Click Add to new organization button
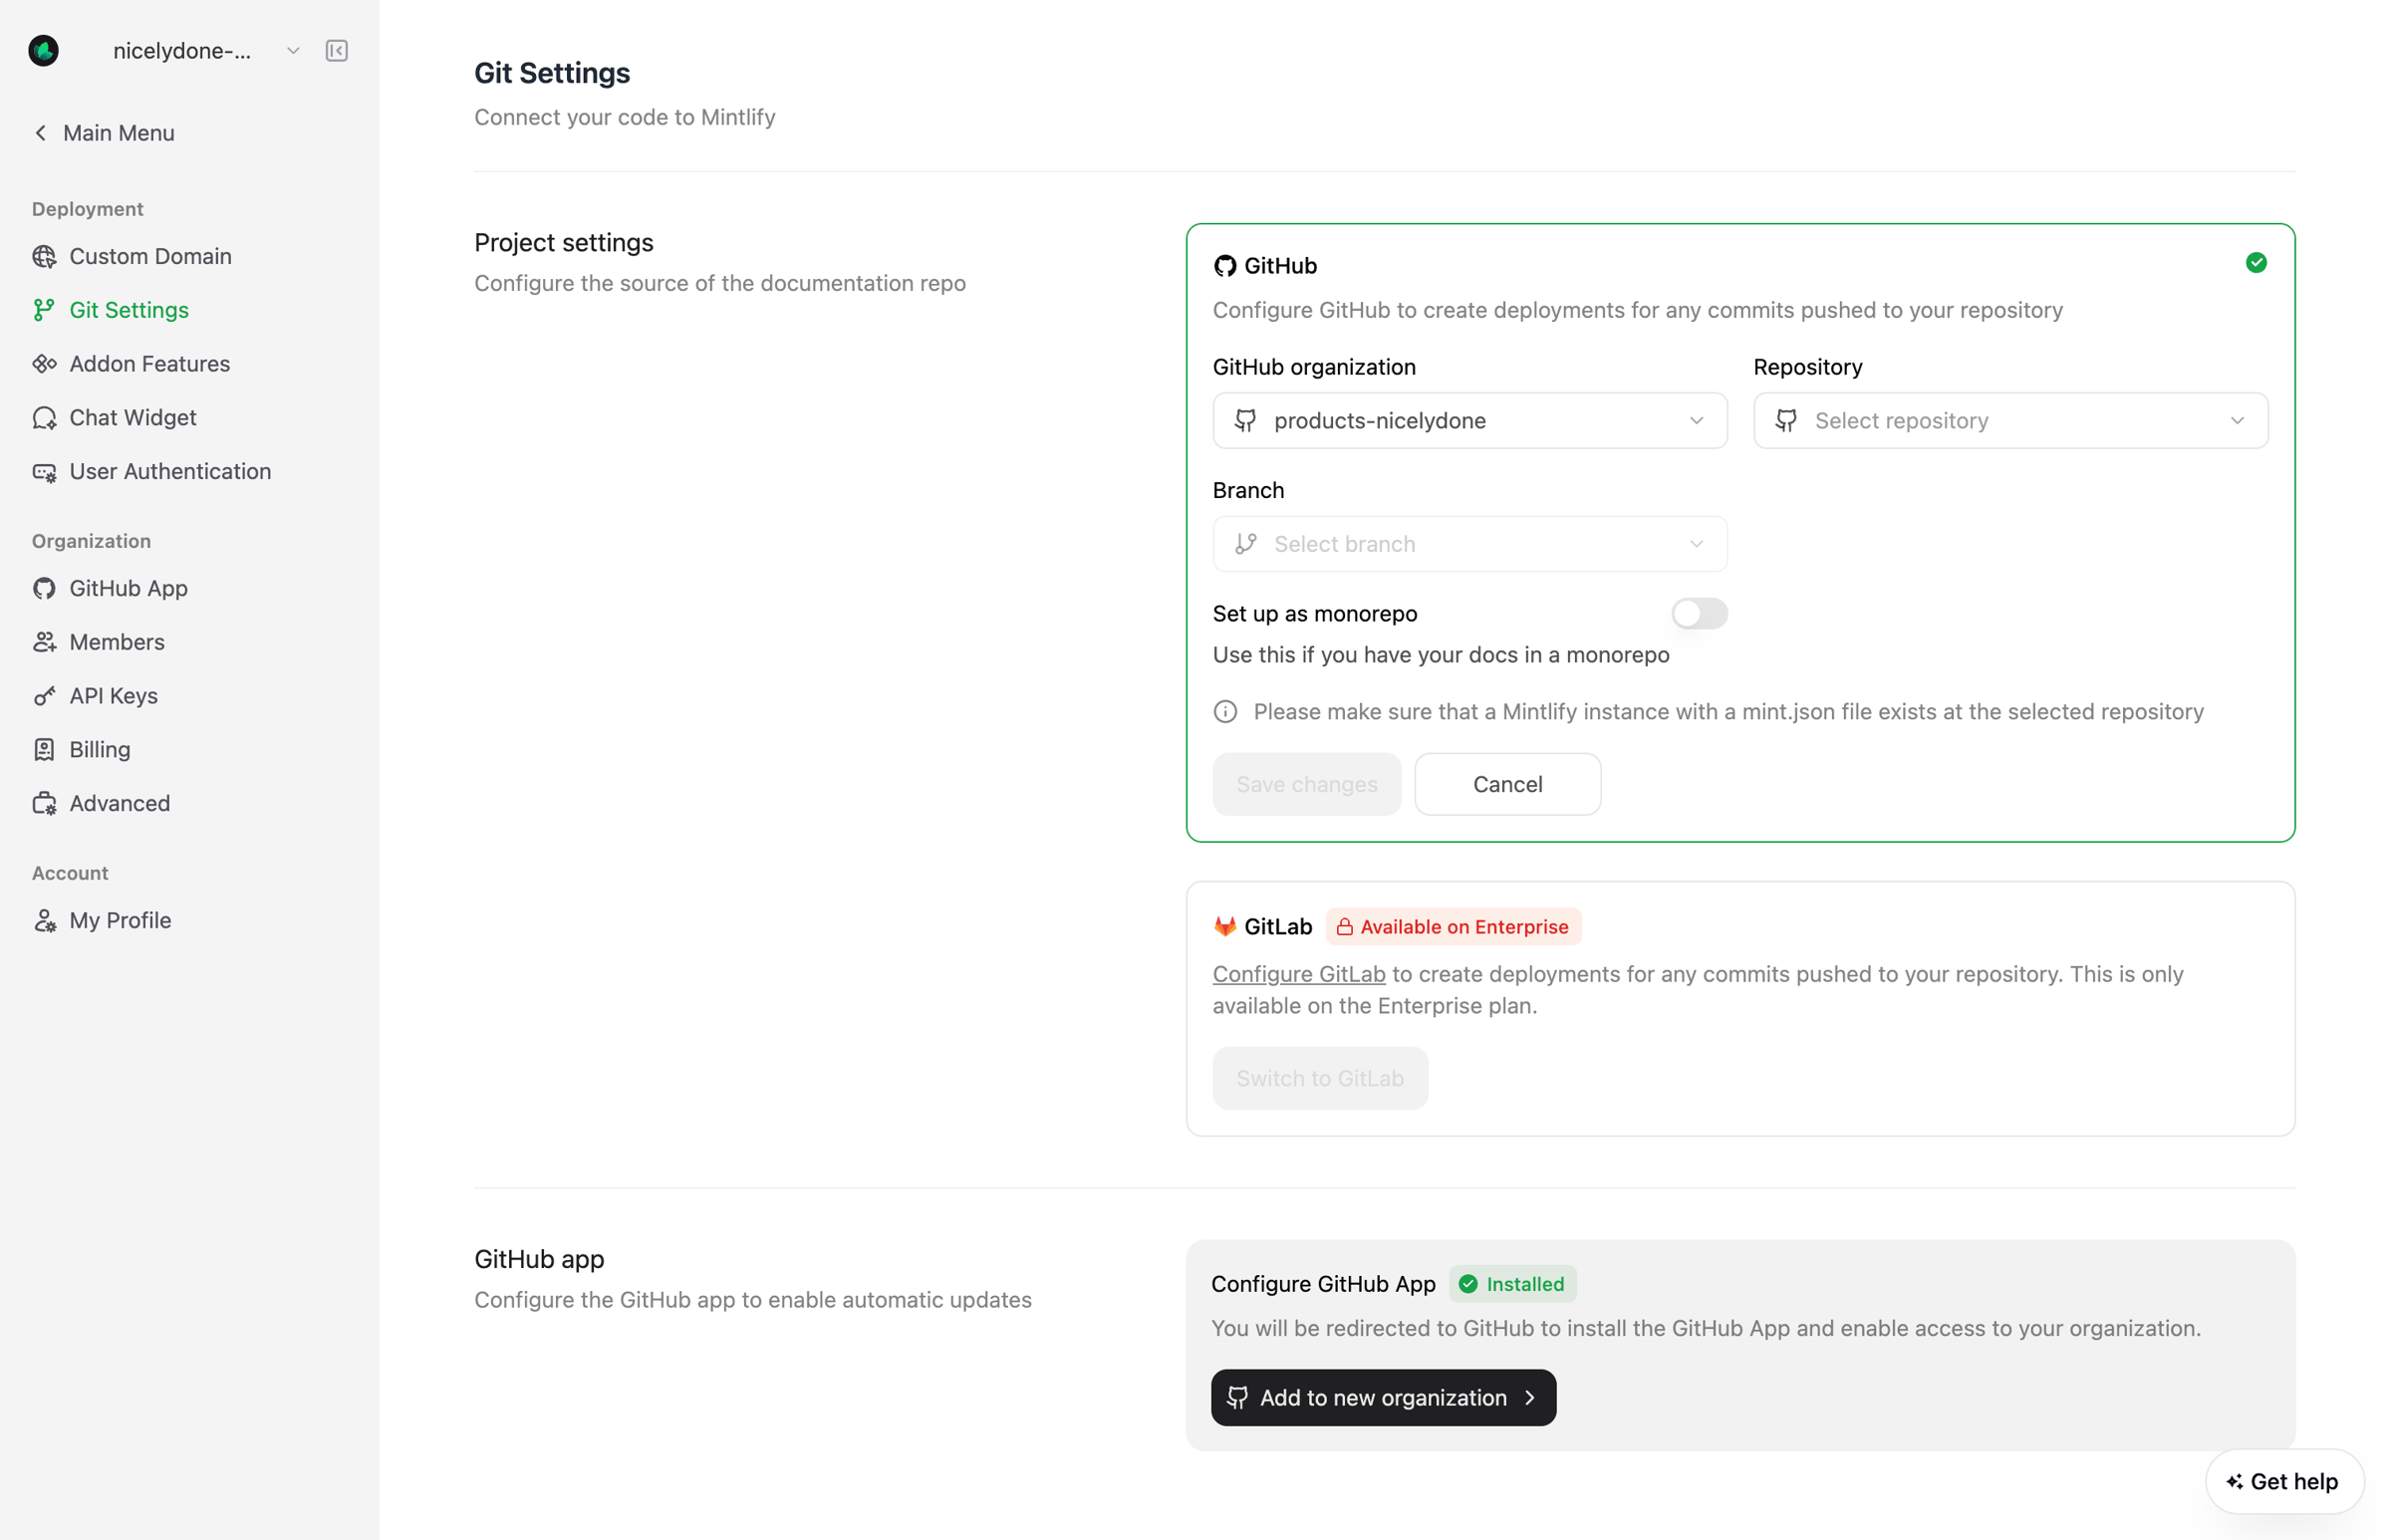The height and width of the screenshot is (1540, 2391). pos(1383,1398)
